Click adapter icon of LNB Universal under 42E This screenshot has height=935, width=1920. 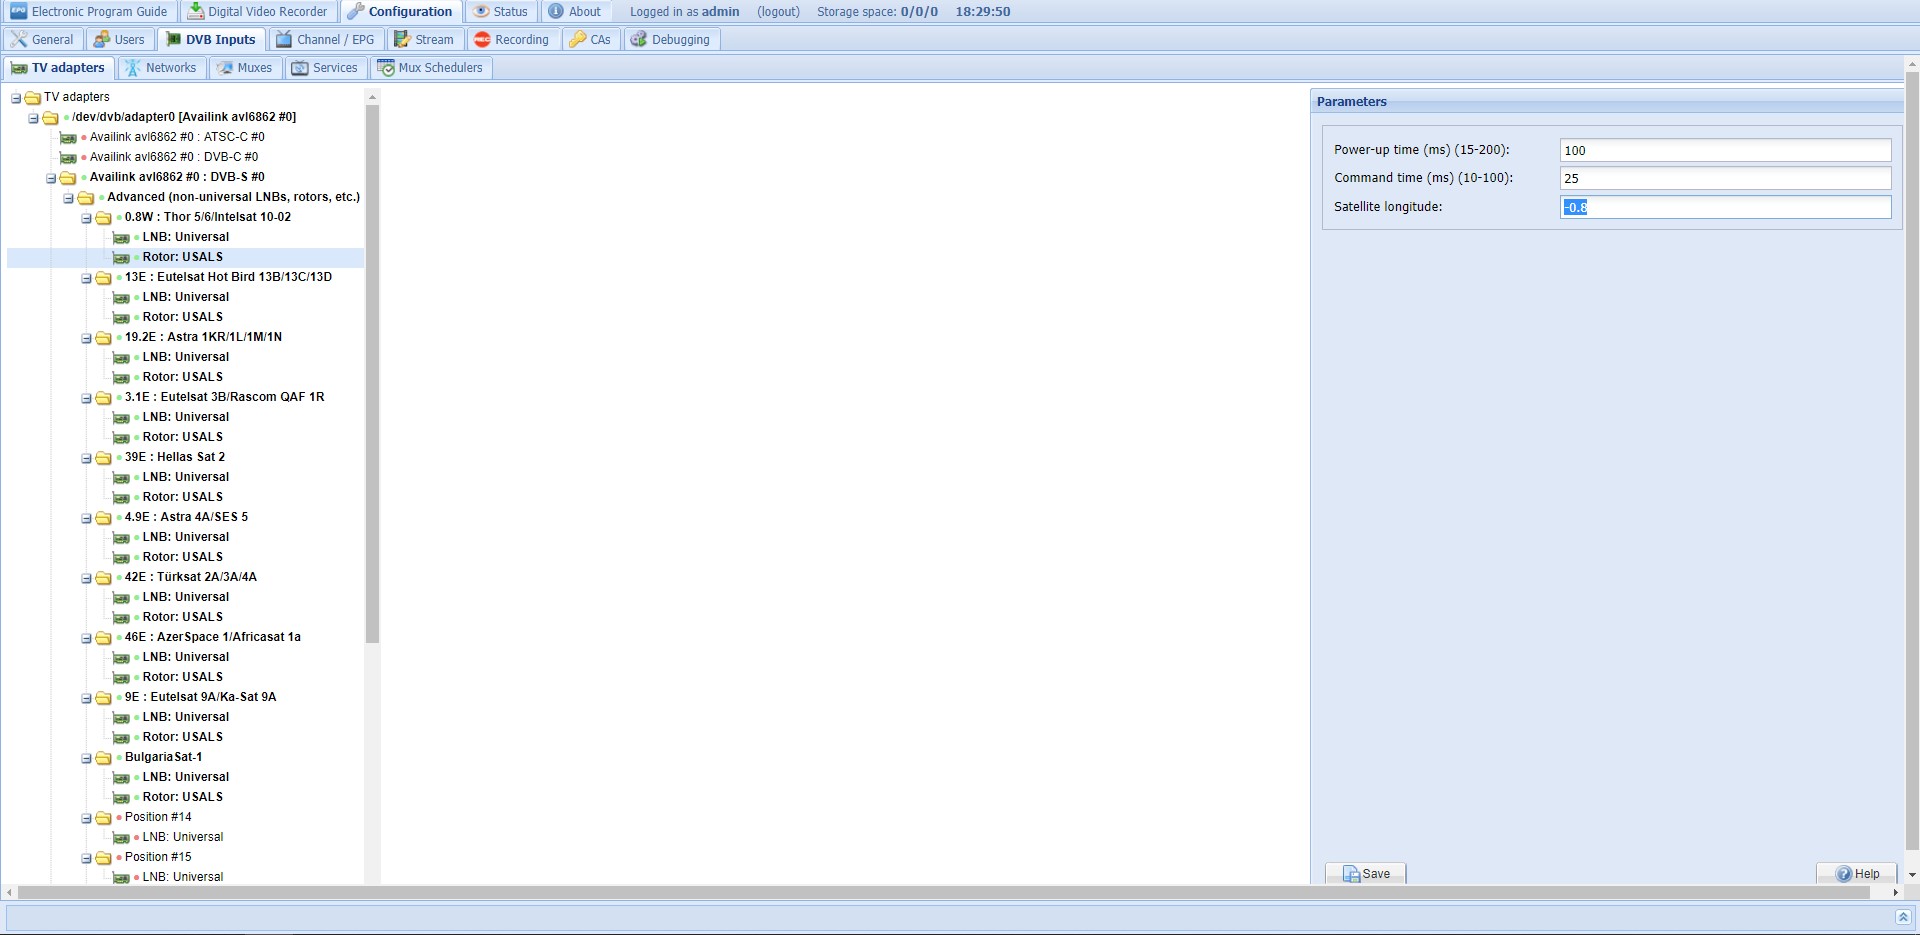click(x=121, y=598)
